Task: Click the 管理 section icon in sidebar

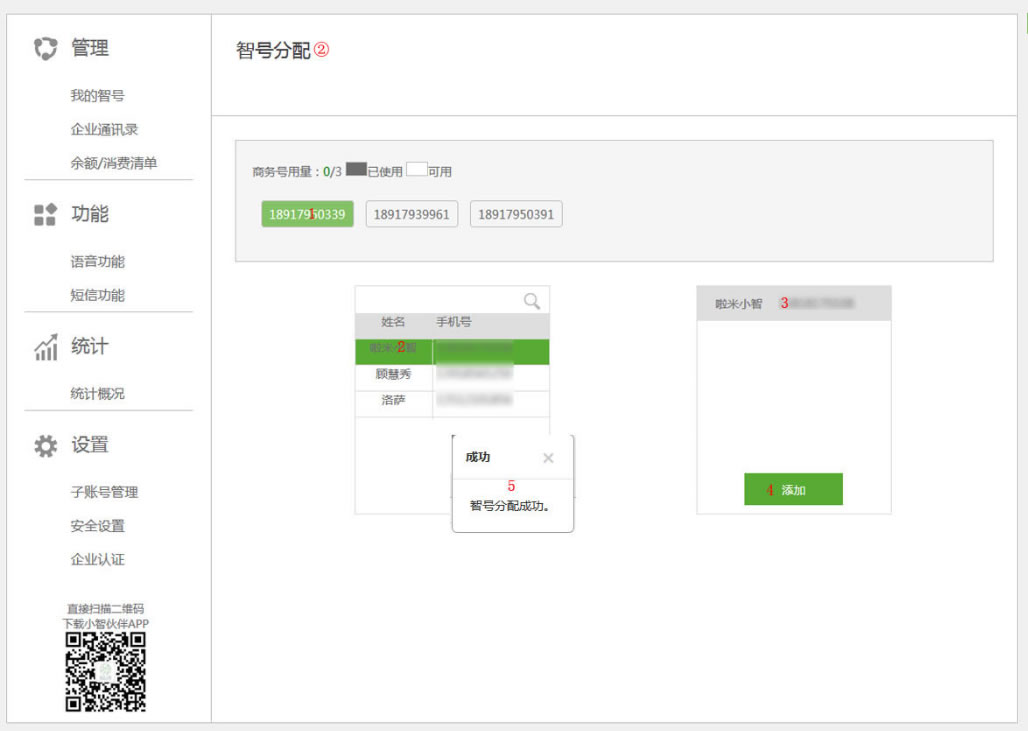Action: [x=45, y=49]
